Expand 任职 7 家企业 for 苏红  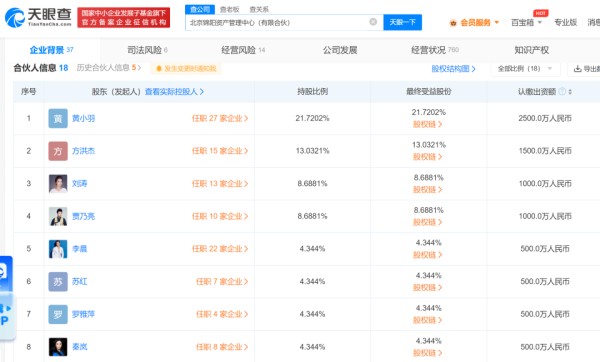[x=222, y=282]
